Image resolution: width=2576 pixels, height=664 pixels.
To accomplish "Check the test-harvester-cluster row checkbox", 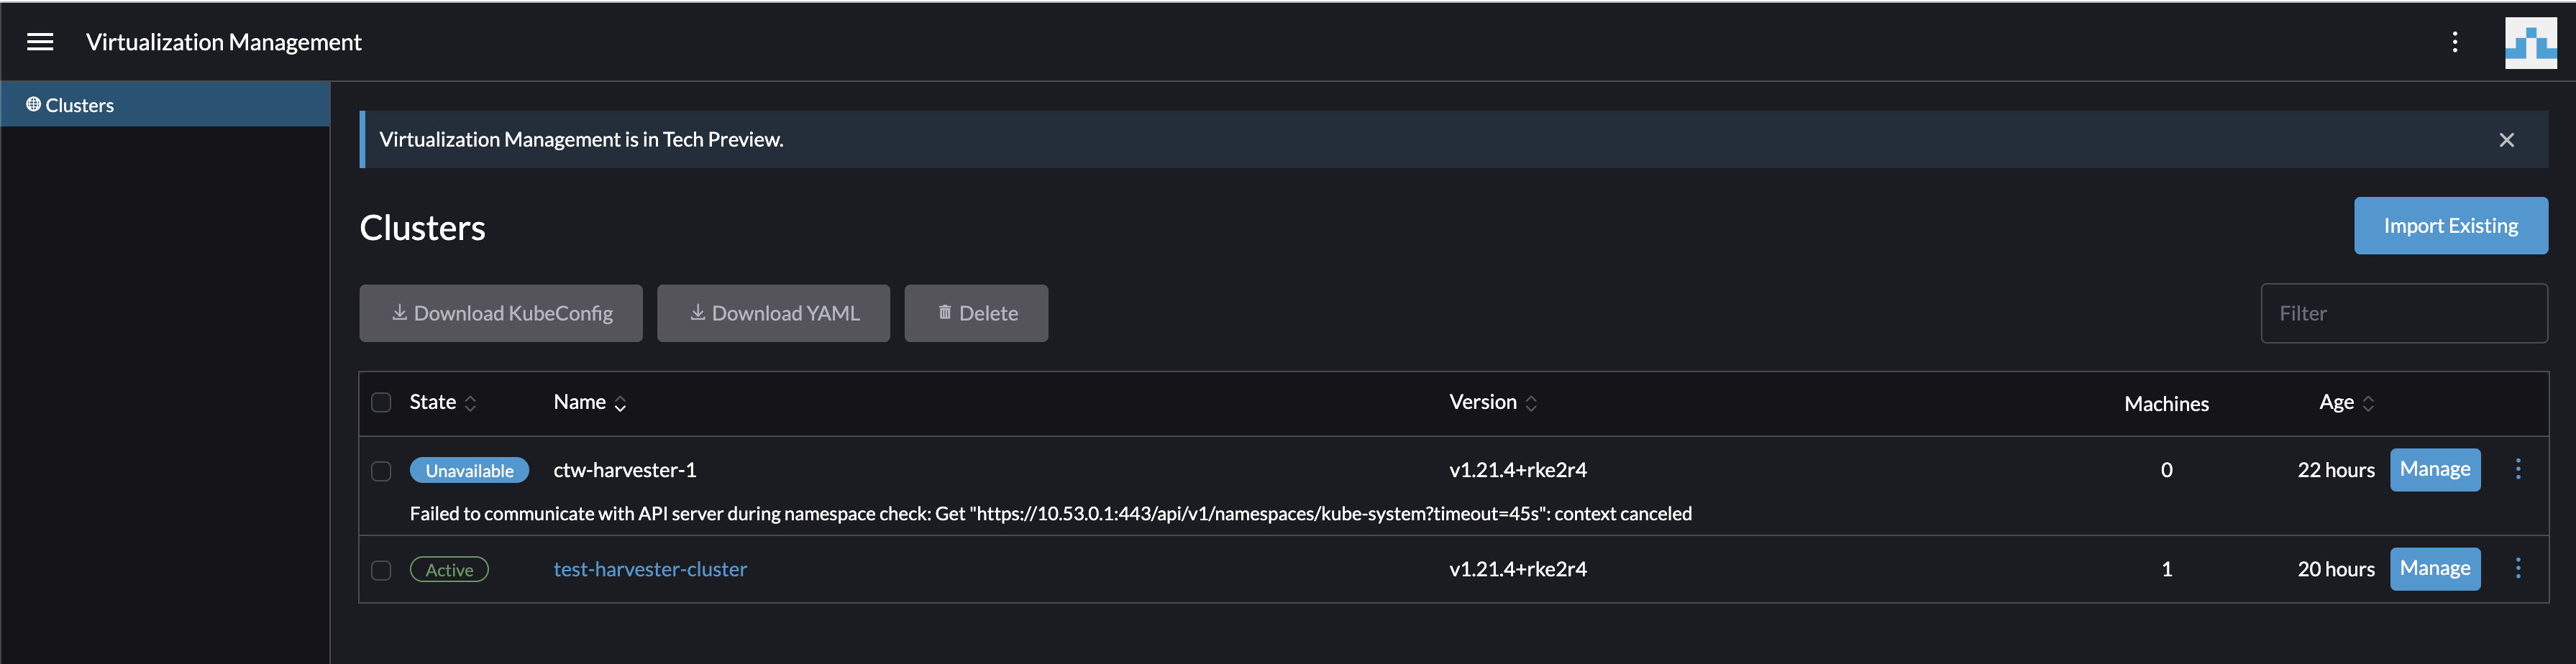I will coord(381,569).
